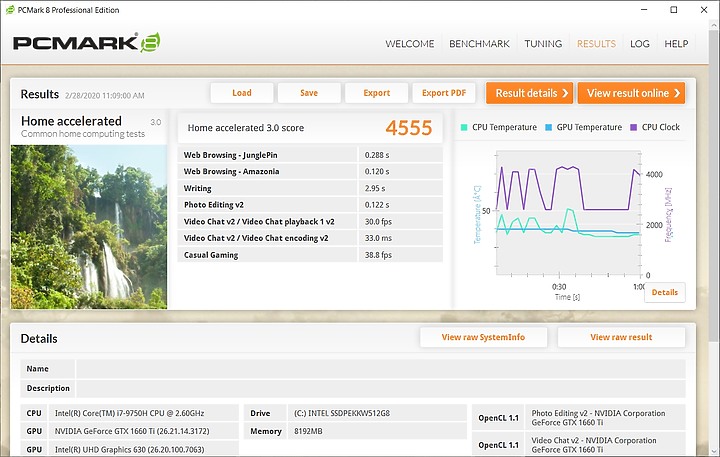Open chart Details button
Screen dimensions: 720x457
coord(664,293)
